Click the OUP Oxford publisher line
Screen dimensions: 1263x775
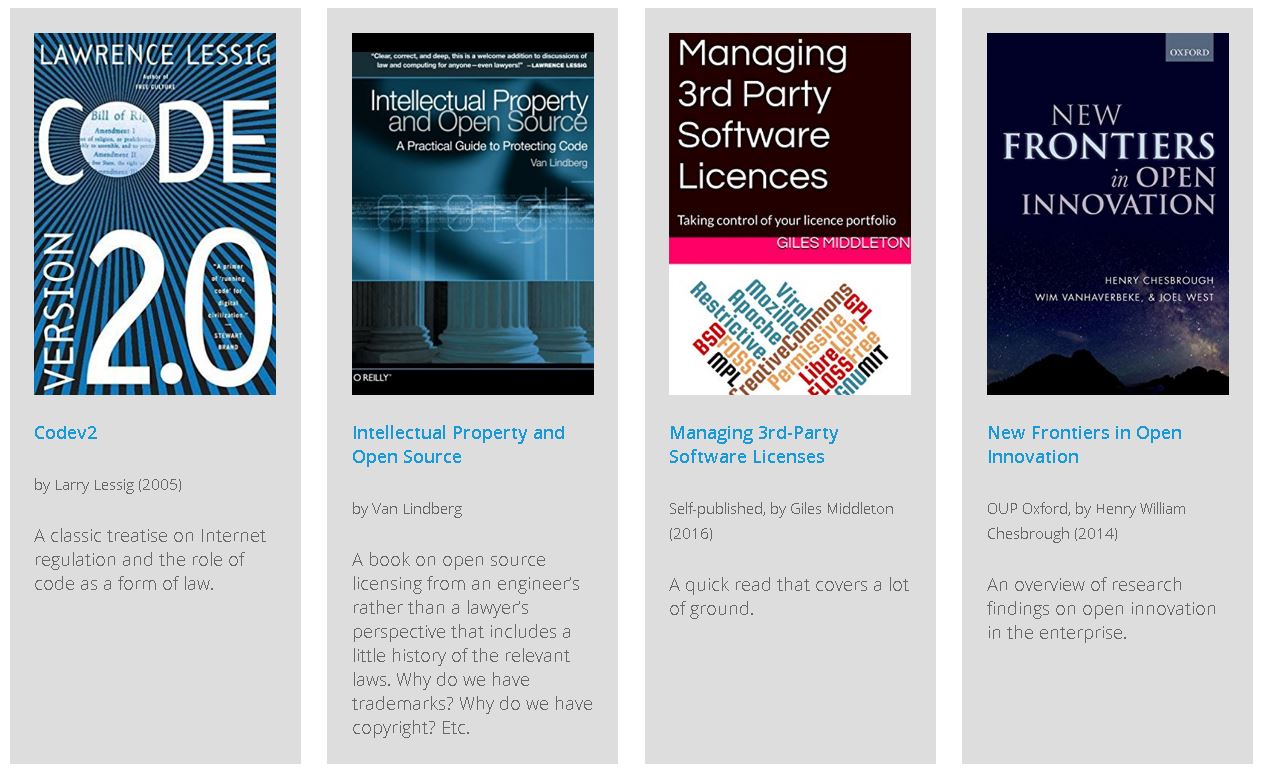(x=1086, y=520)
